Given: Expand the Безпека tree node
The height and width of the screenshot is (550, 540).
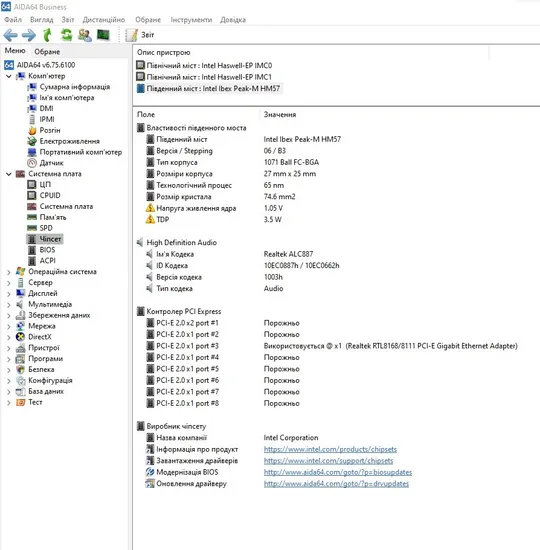Looking at the screenshot, I should tap(9, 370).
